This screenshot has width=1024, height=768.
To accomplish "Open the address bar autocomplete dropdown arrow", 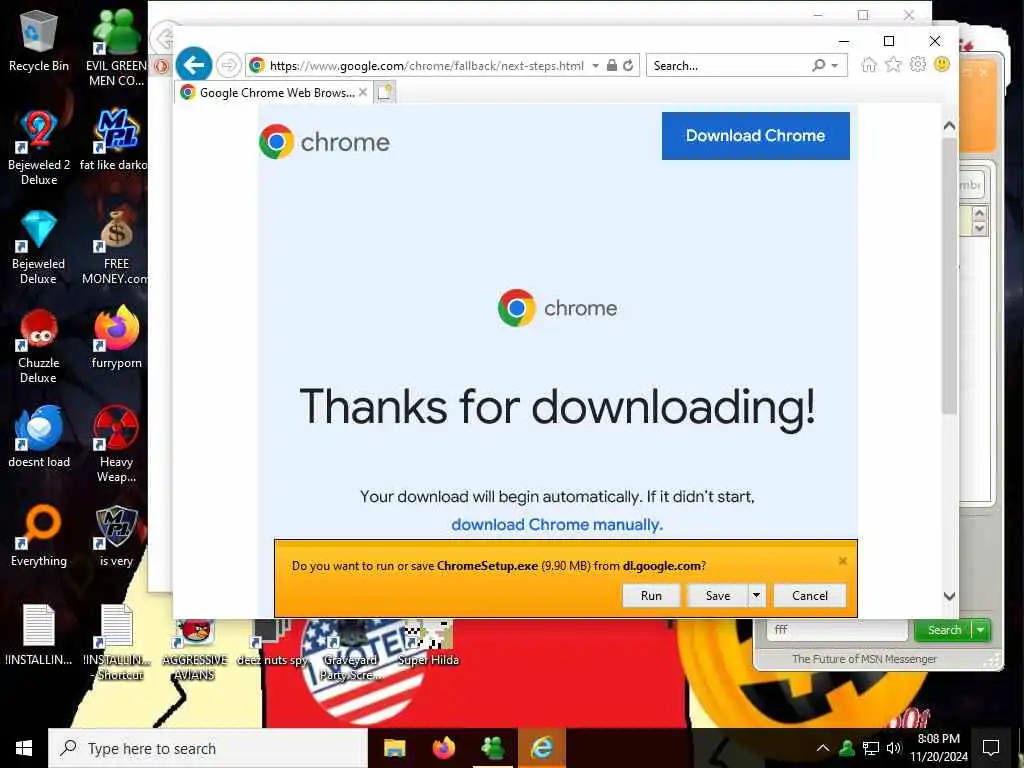I will [x=596, y=65].
